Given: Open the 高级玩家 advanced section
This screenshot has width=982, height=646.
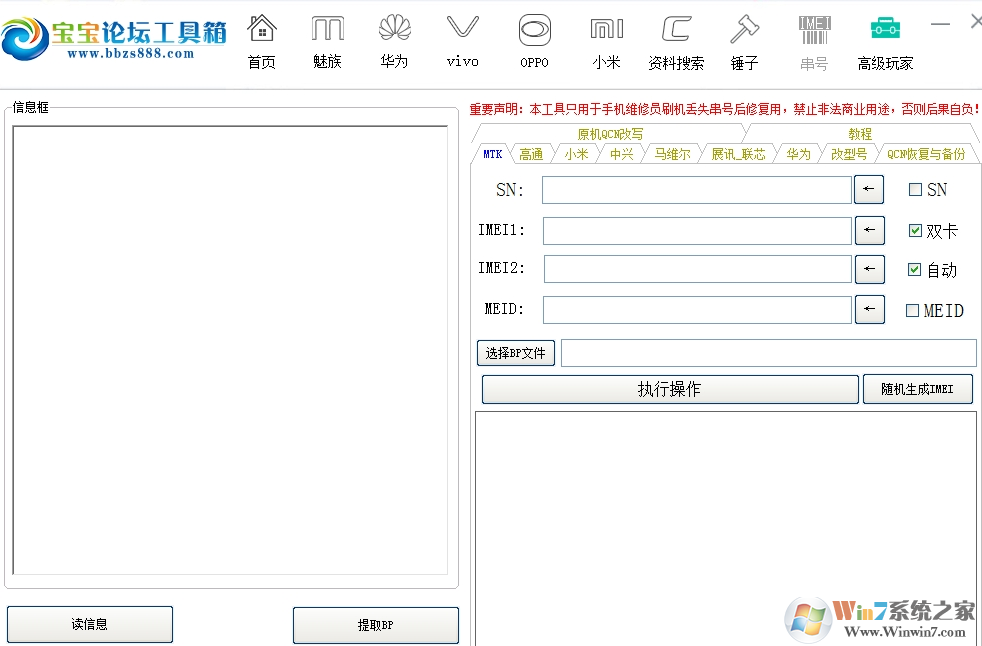Looking at the screenshot, I should coord(884,40).
